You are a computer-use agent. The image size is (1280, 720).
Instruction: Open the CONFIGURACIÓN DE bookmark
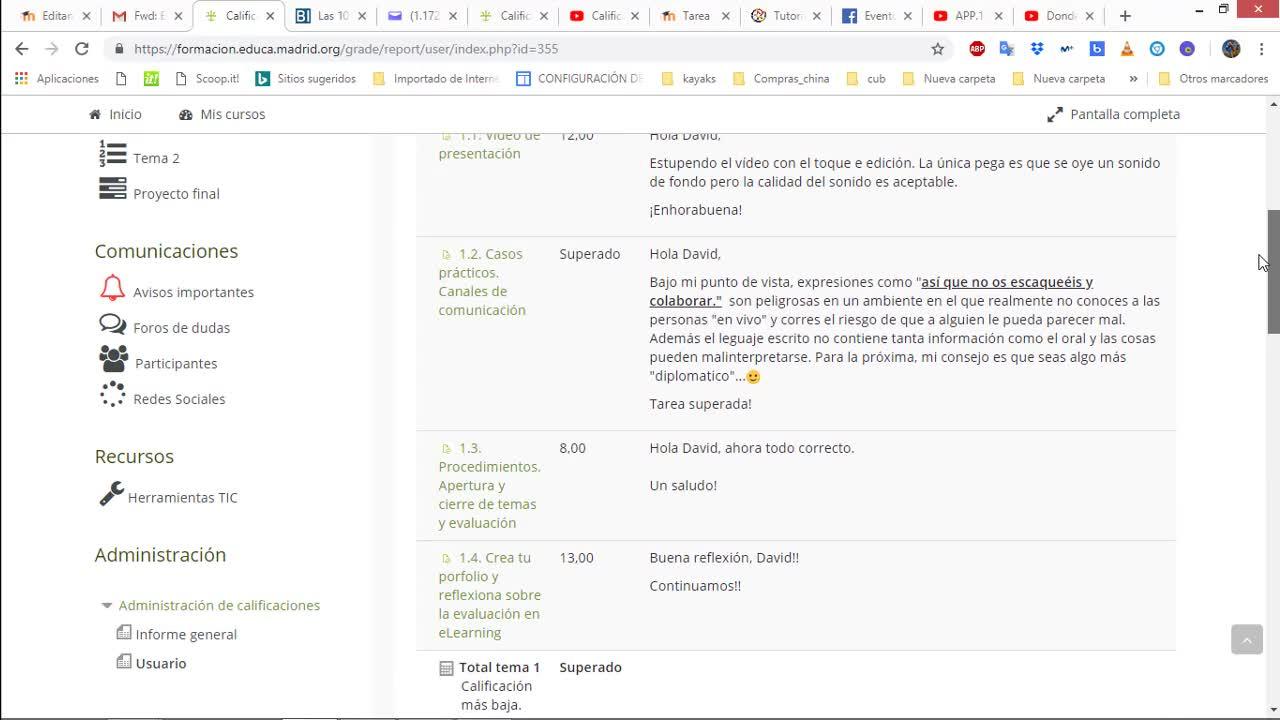[x=580, y=78]
